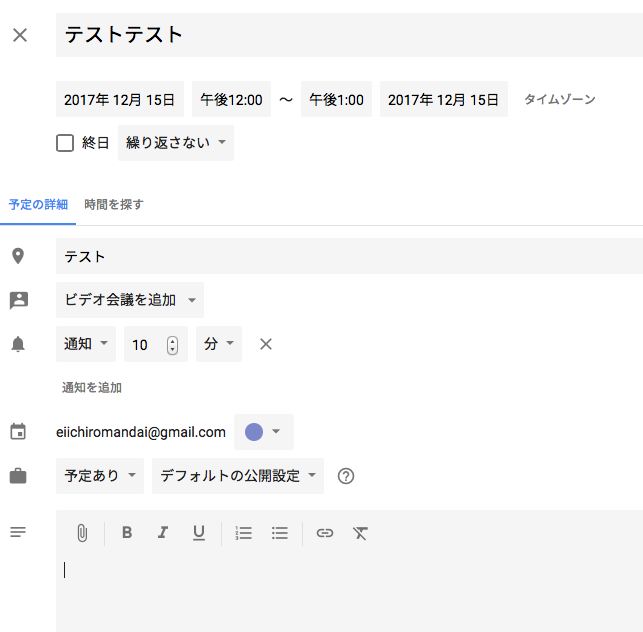Toggle italic formatting in description toolbar

[163, 532]
